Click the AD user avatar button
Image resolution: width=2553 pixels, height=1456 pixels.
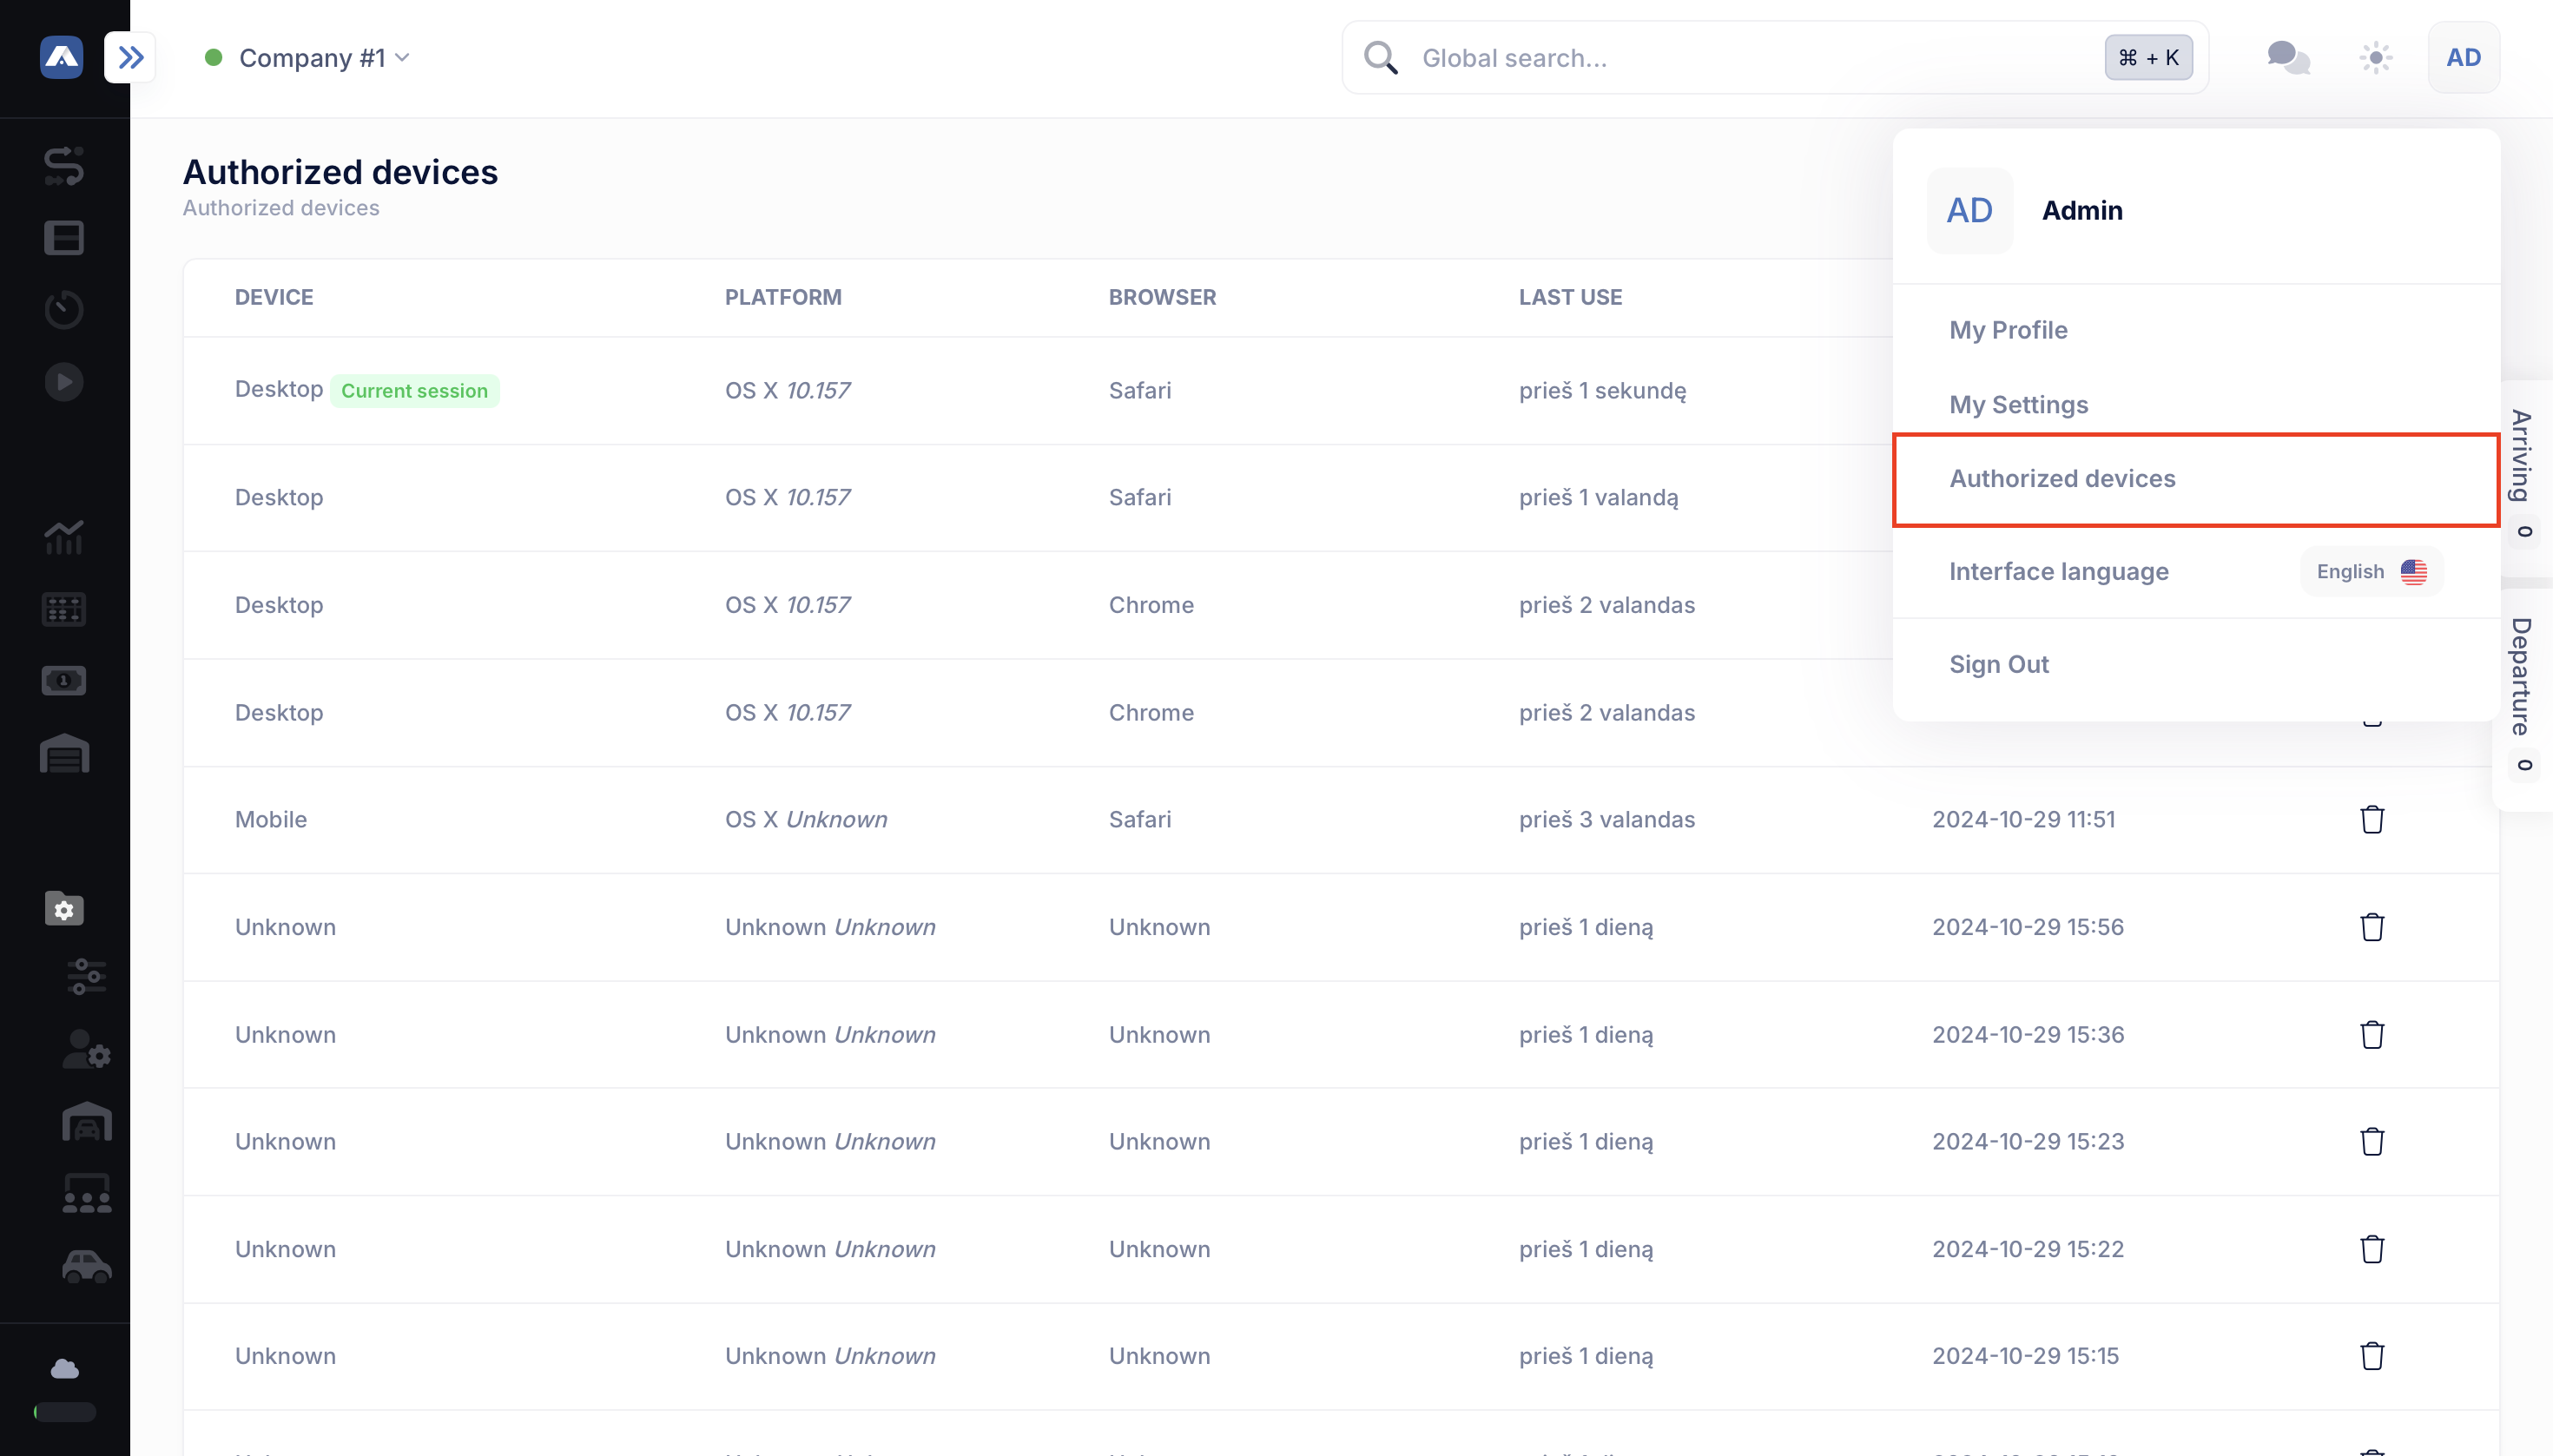tap(2463, 57)
